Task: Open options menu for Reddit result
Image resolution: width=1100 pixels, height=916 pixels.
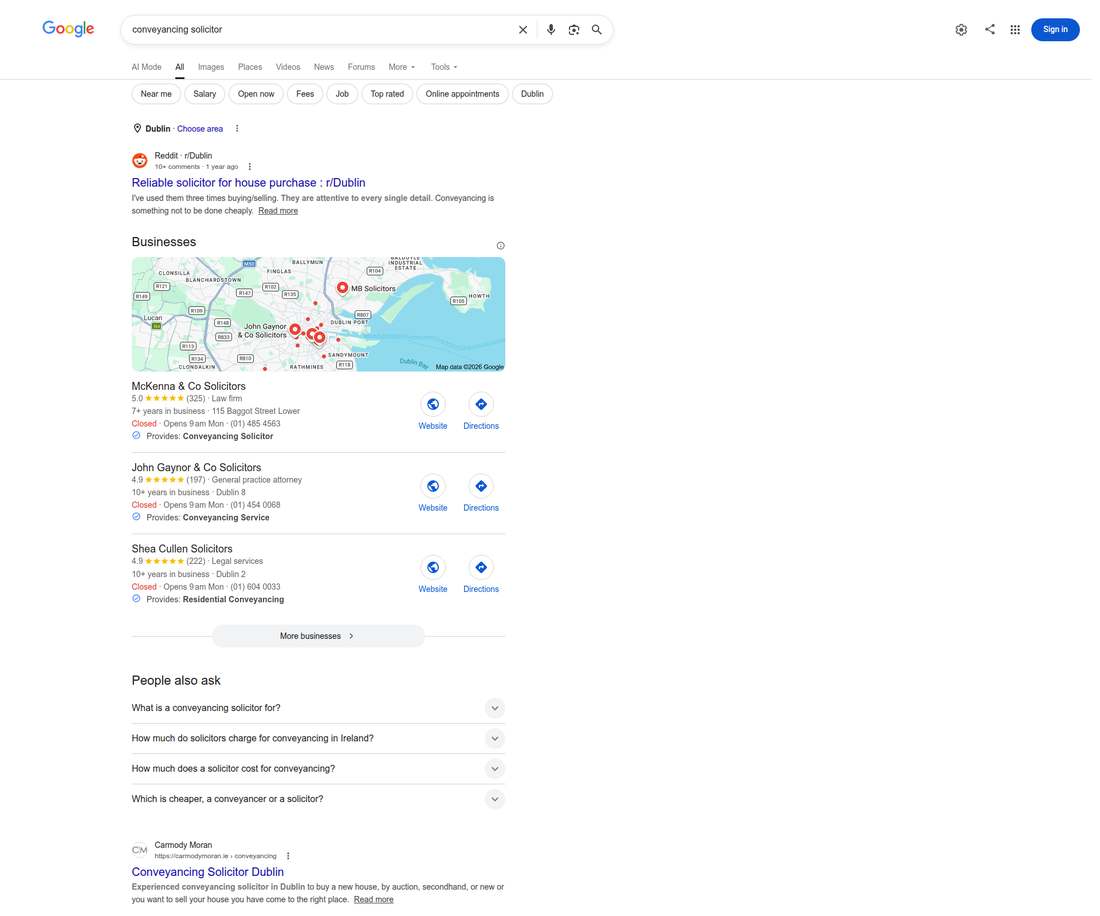Action: coord(250,167)
